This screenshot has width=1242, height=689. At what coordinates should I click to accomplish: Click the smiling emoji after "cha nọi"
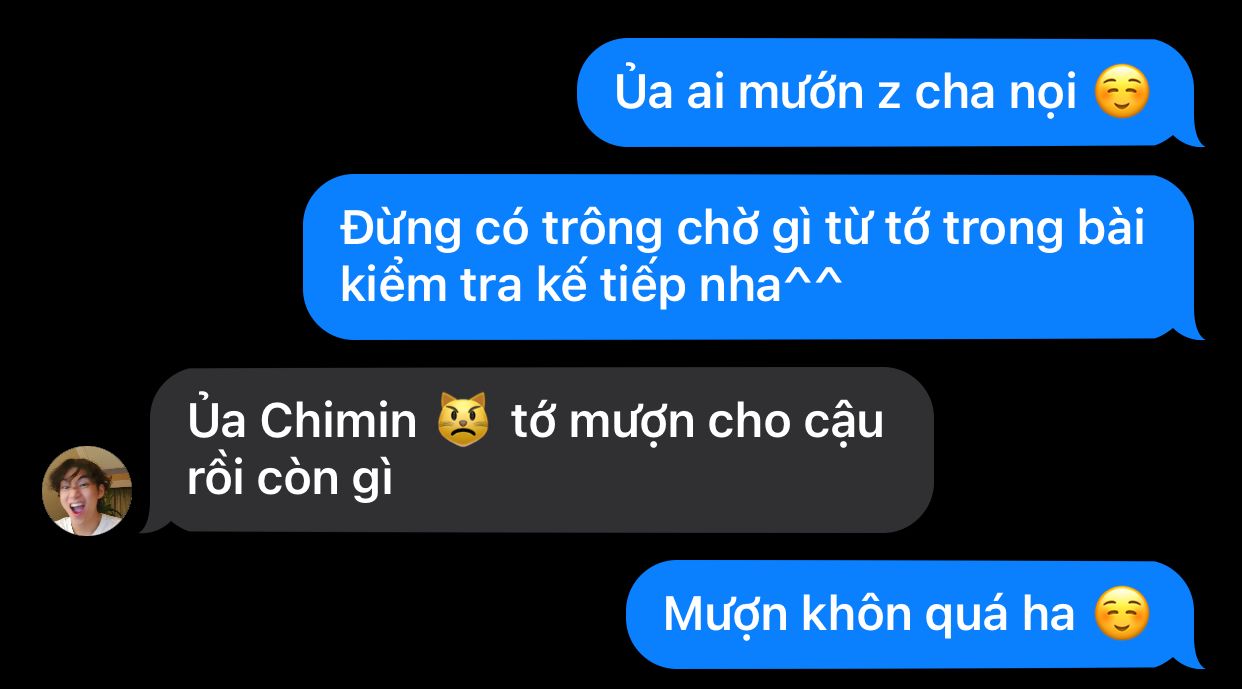point(1122,93)
